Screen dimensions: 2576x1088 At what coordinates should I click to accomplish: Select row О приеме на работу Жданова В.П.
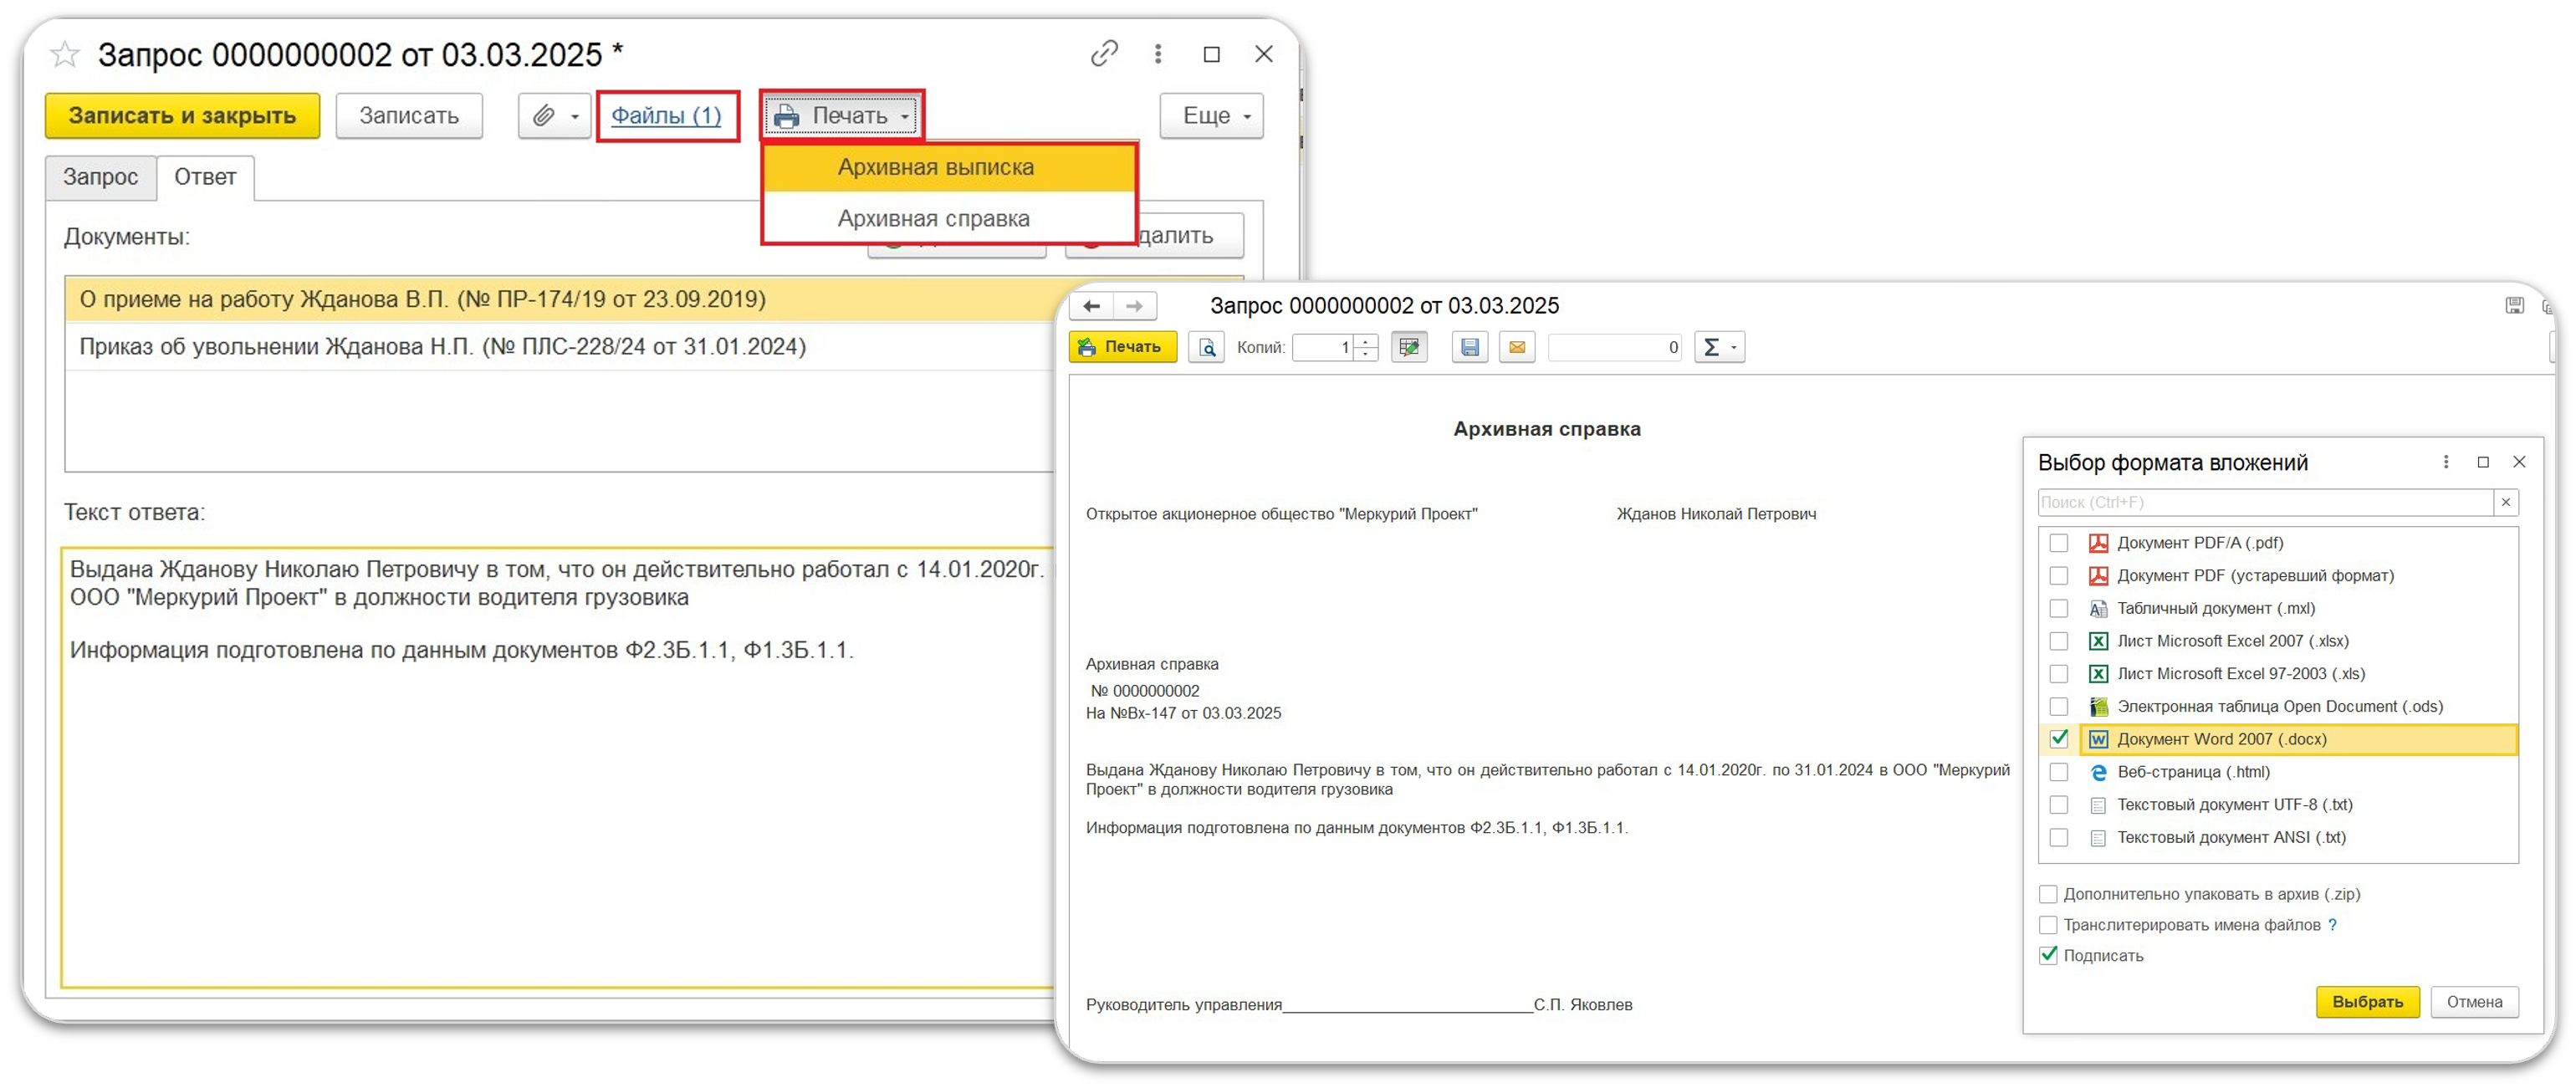pyautogui.click(x=560, y=299)
